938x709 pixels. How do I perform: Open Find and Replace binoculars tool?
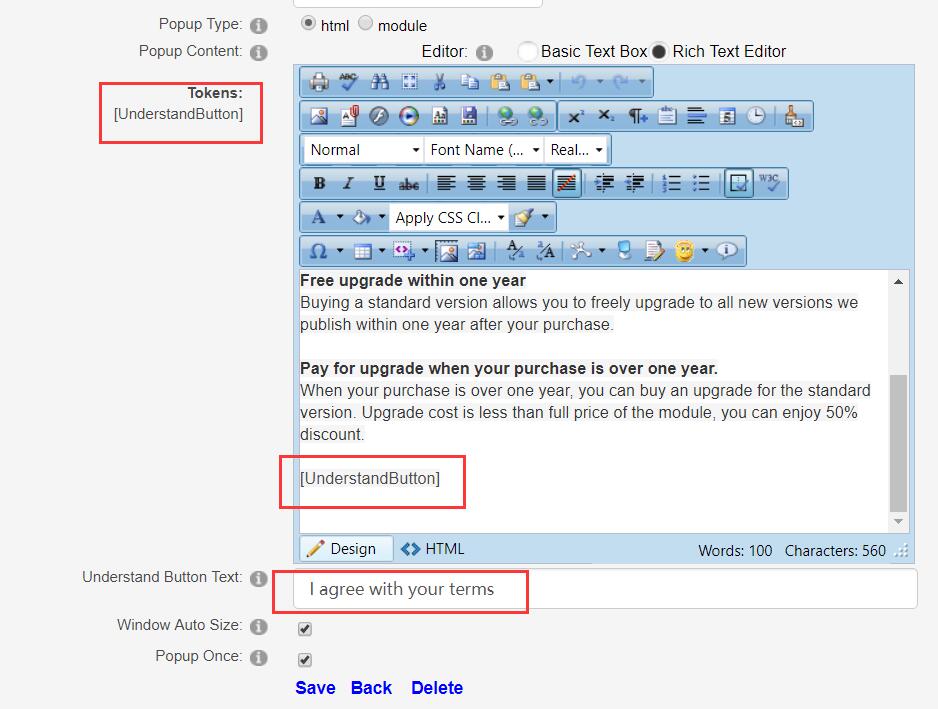click(379, 81)
